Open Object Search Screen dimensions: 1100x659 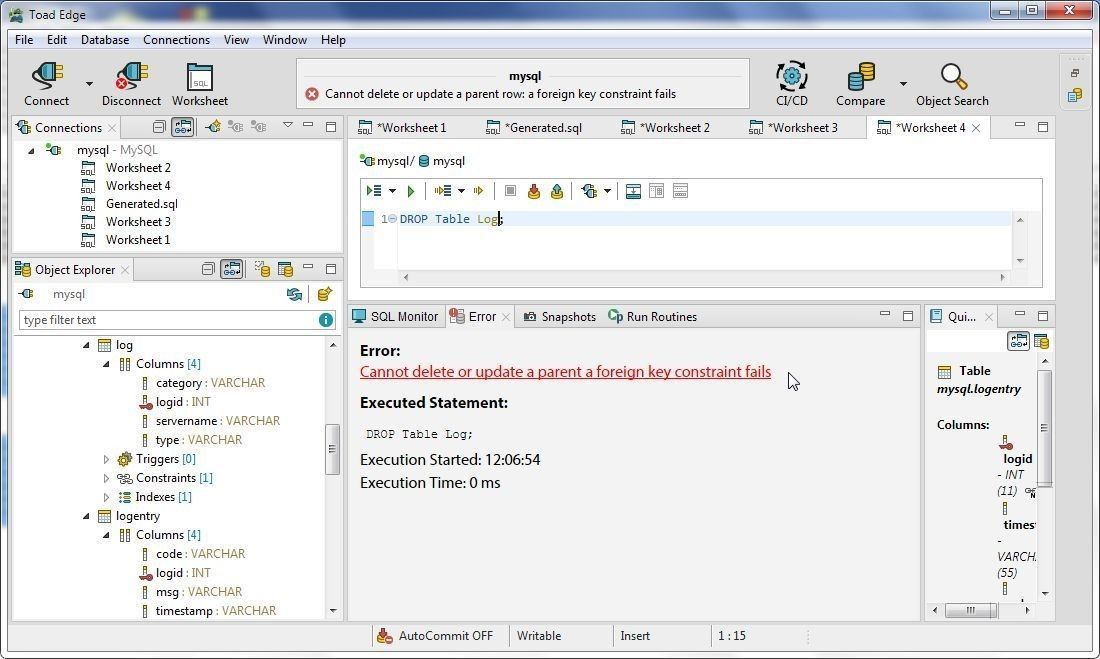coord(952,84)
